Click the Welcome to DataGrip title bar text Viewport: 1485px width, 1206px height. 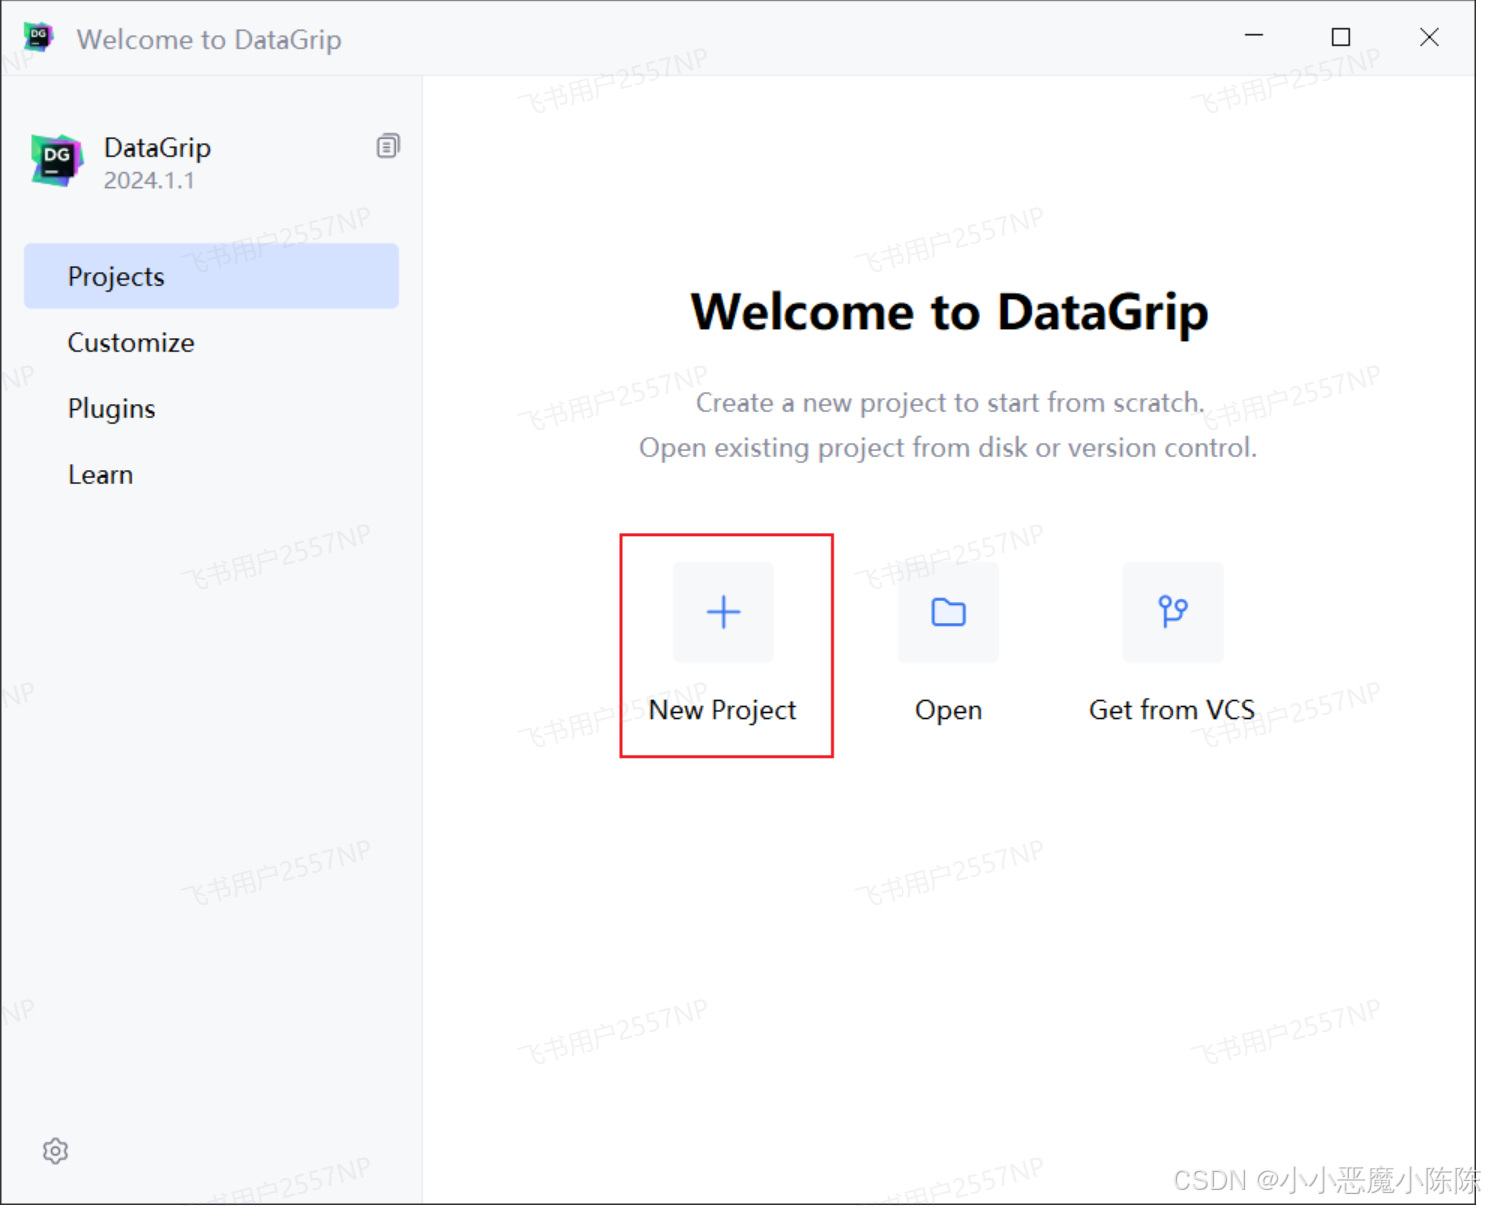click(x=208, y=40)
